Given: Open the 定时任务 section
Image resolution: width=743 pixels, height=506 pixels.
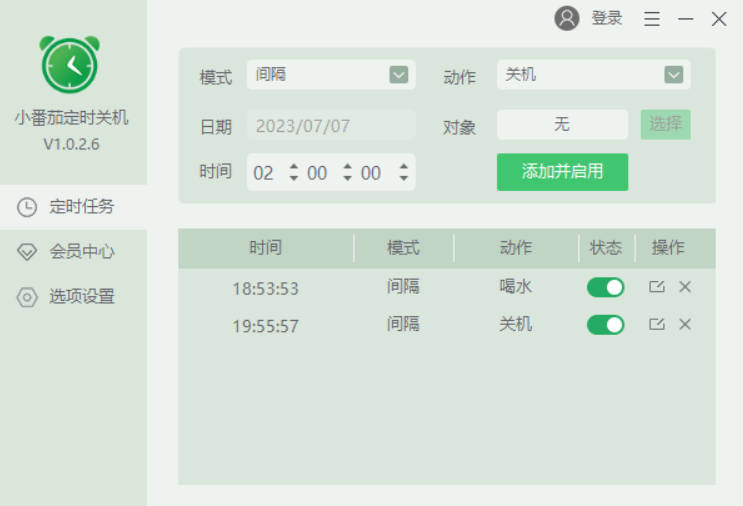Looking at the screenshot, I should pyautogui.click(x=73, y=207).
